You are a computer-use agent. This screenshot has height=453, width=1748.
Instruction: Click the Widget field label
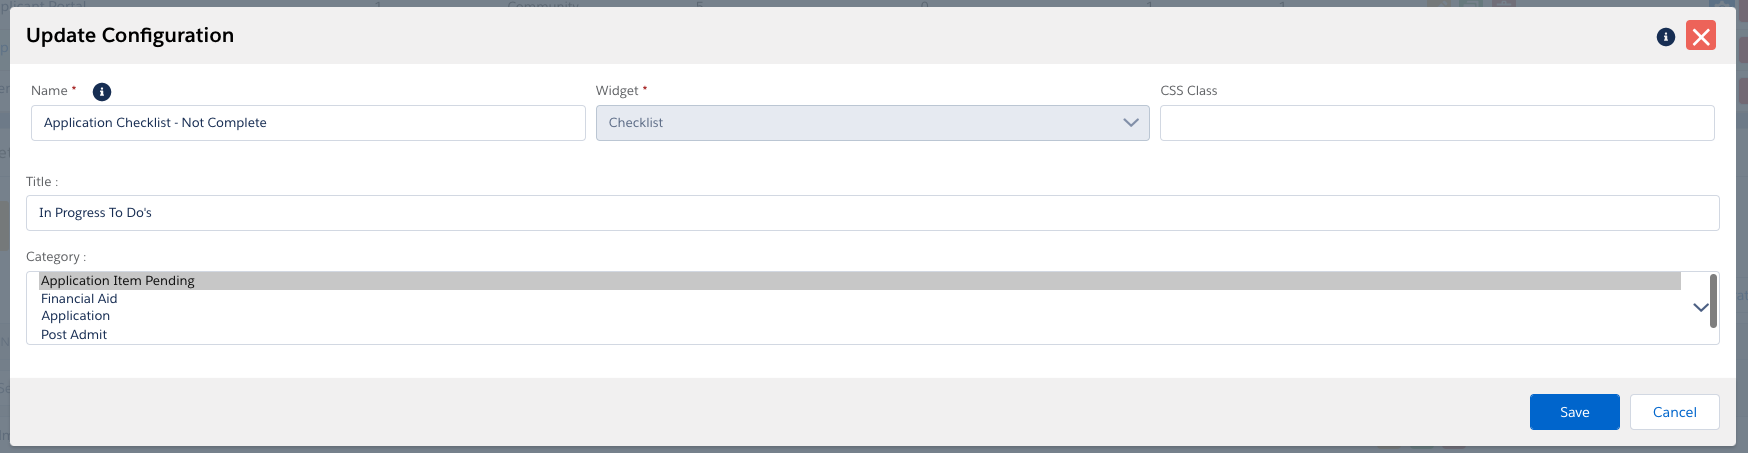617,91
